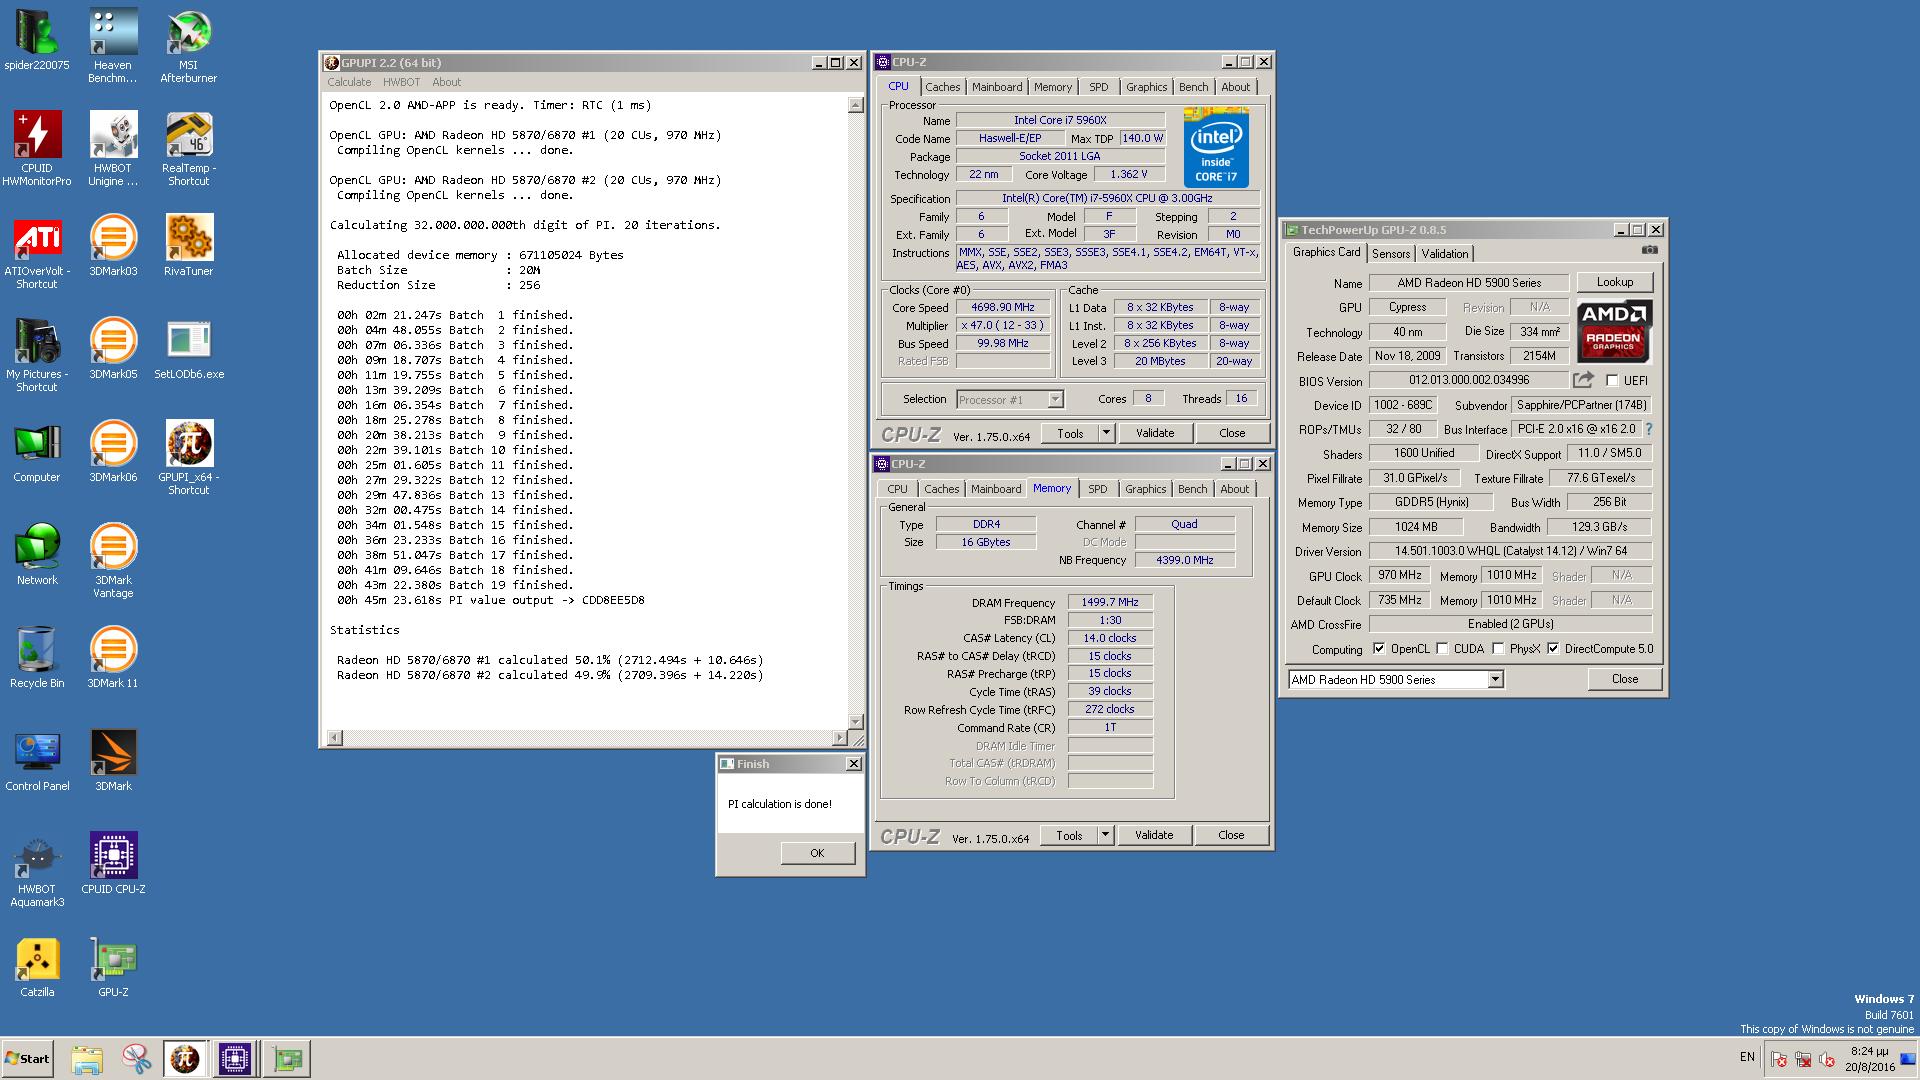The height and width of the screenshot is (1080, 1920).
Task: Launch 3DMark03 desktop icon
Action: 113,246
